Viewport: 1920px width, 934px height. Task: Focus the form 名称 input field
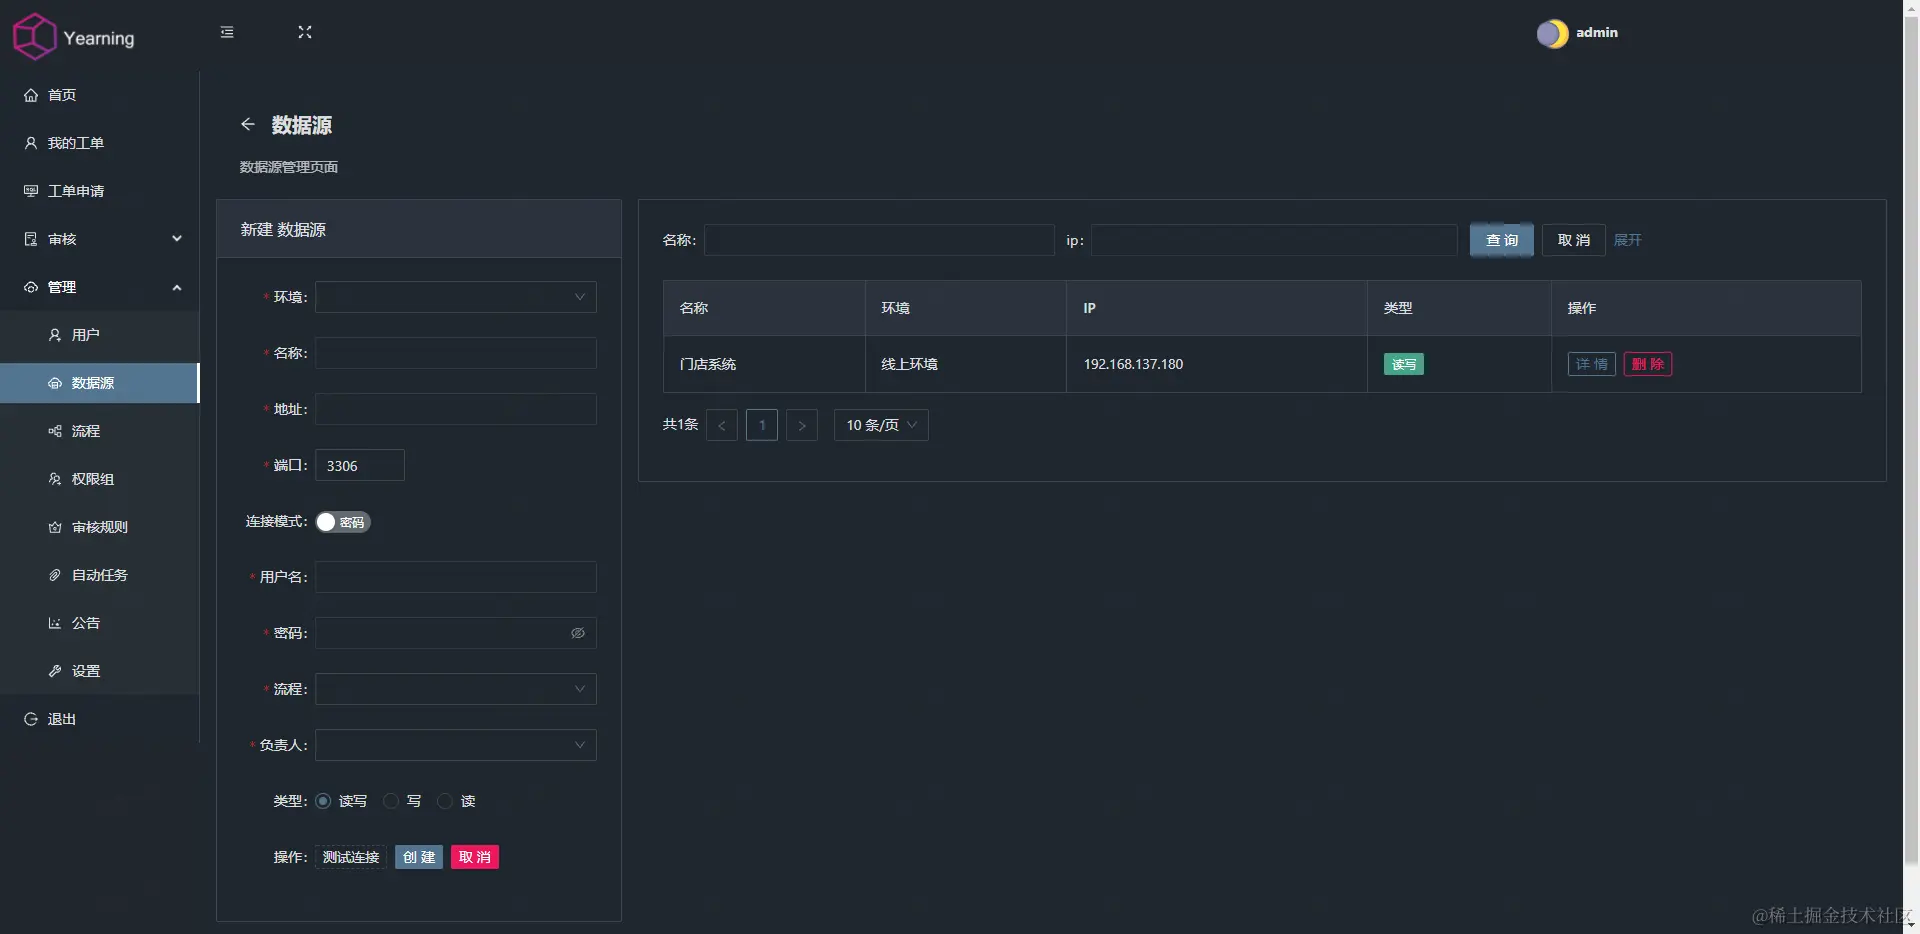click(456, 353)
